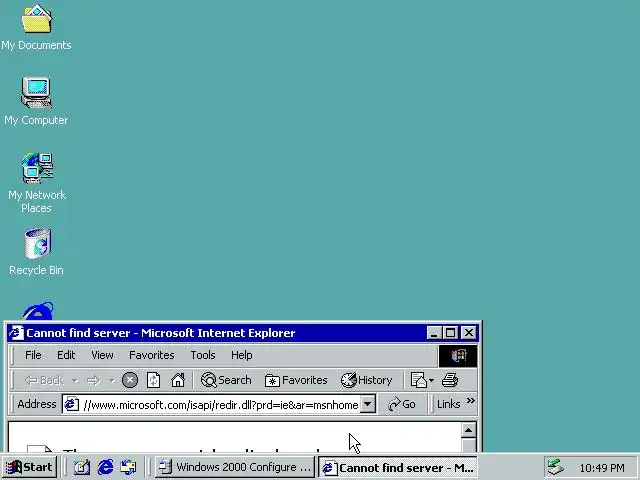This screenshot has height=480, width=640.
Task: Select the My Computer desktop icon
Action: 36,101
